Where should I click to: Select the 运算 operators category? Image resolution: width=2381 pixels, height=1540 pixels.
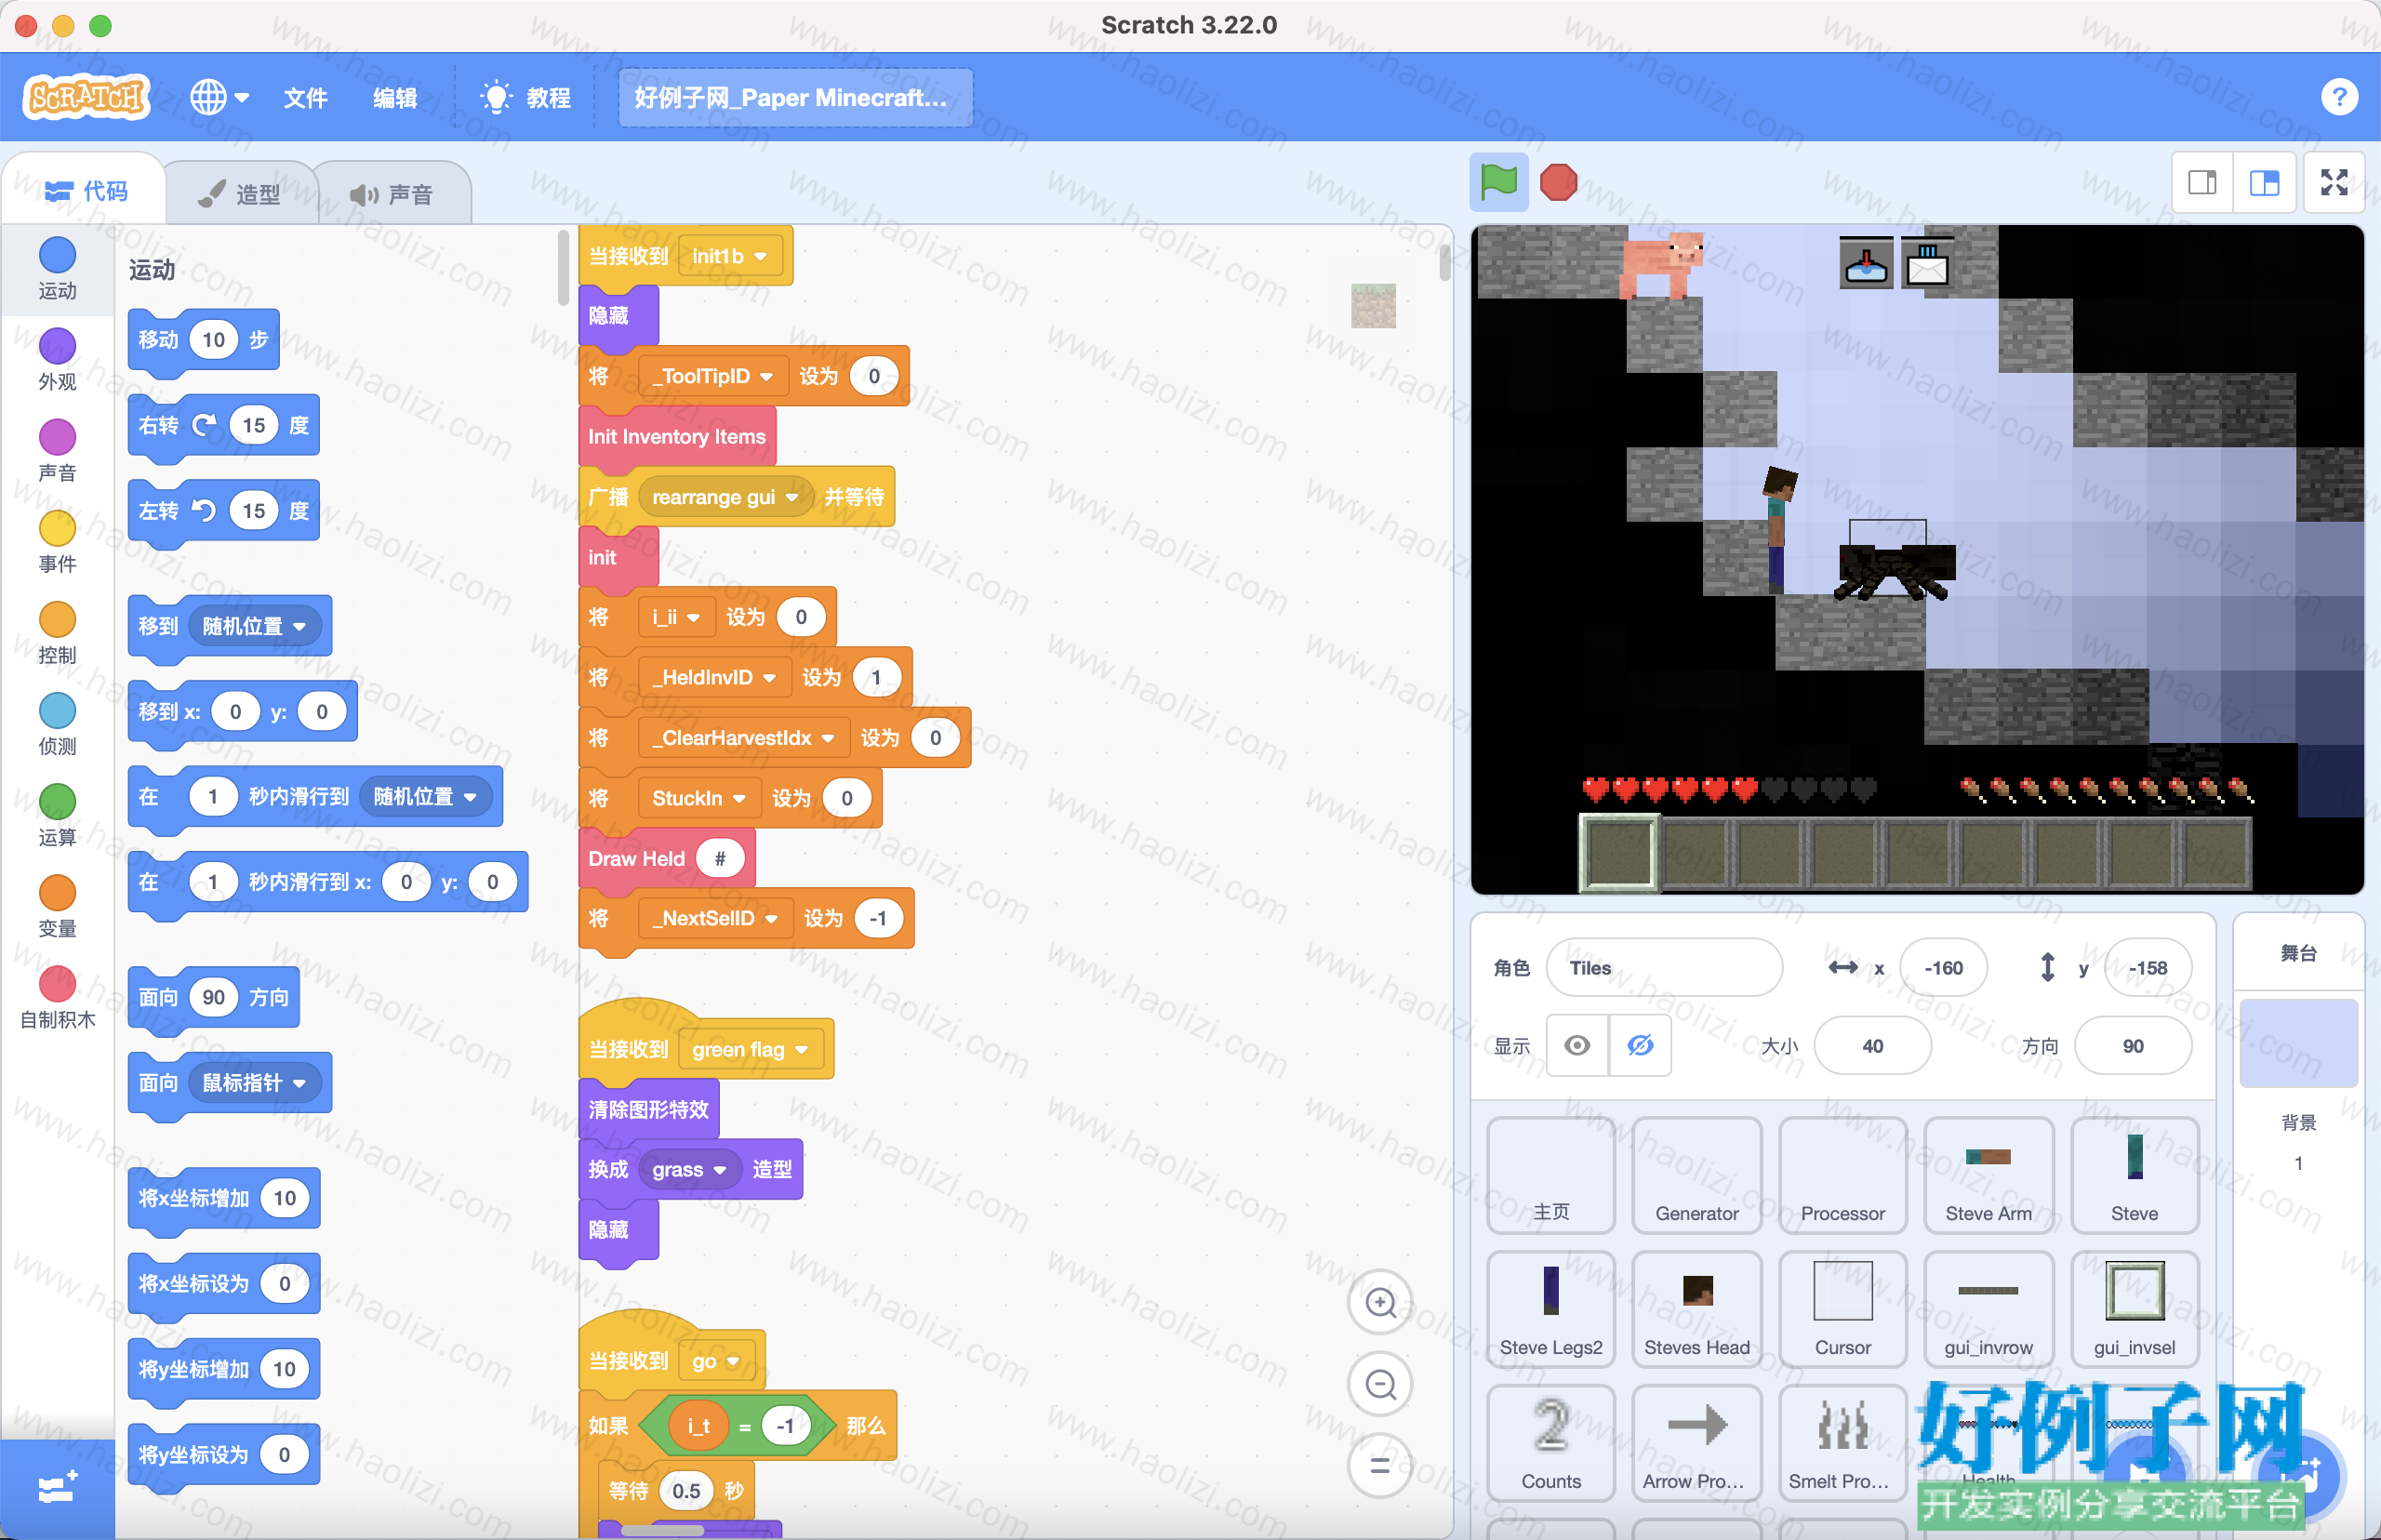coord(57,815)
